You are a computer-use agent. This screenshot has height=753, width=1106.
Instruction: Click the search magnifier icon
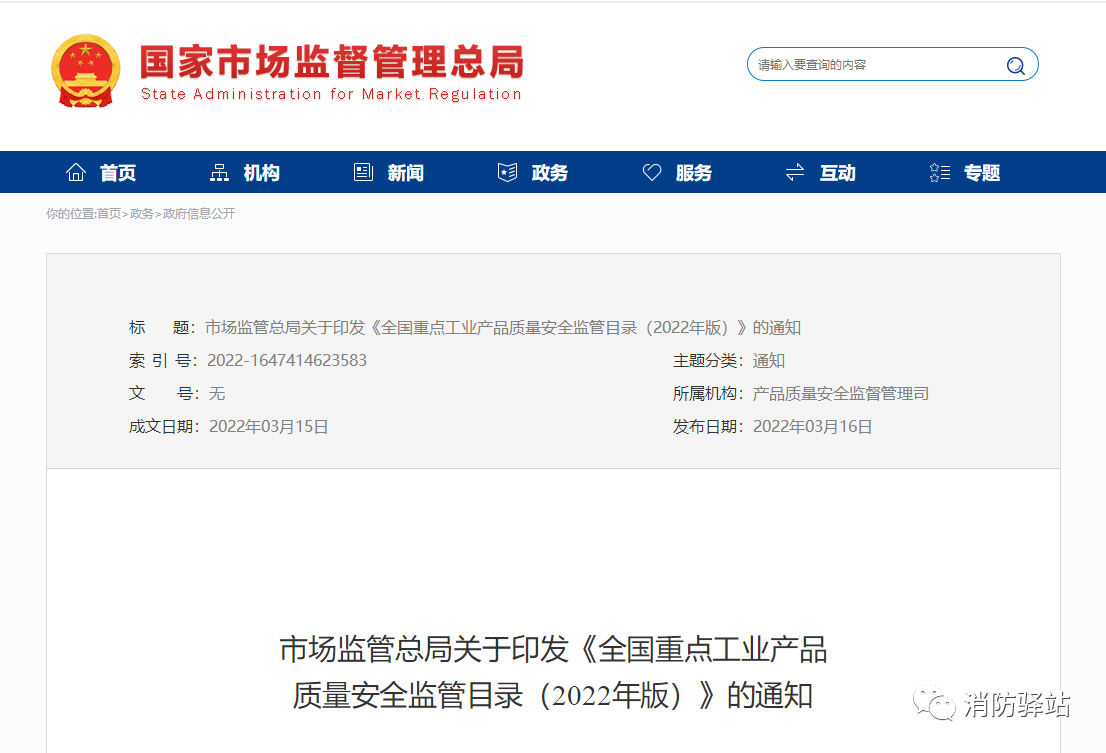(1016, 64)
